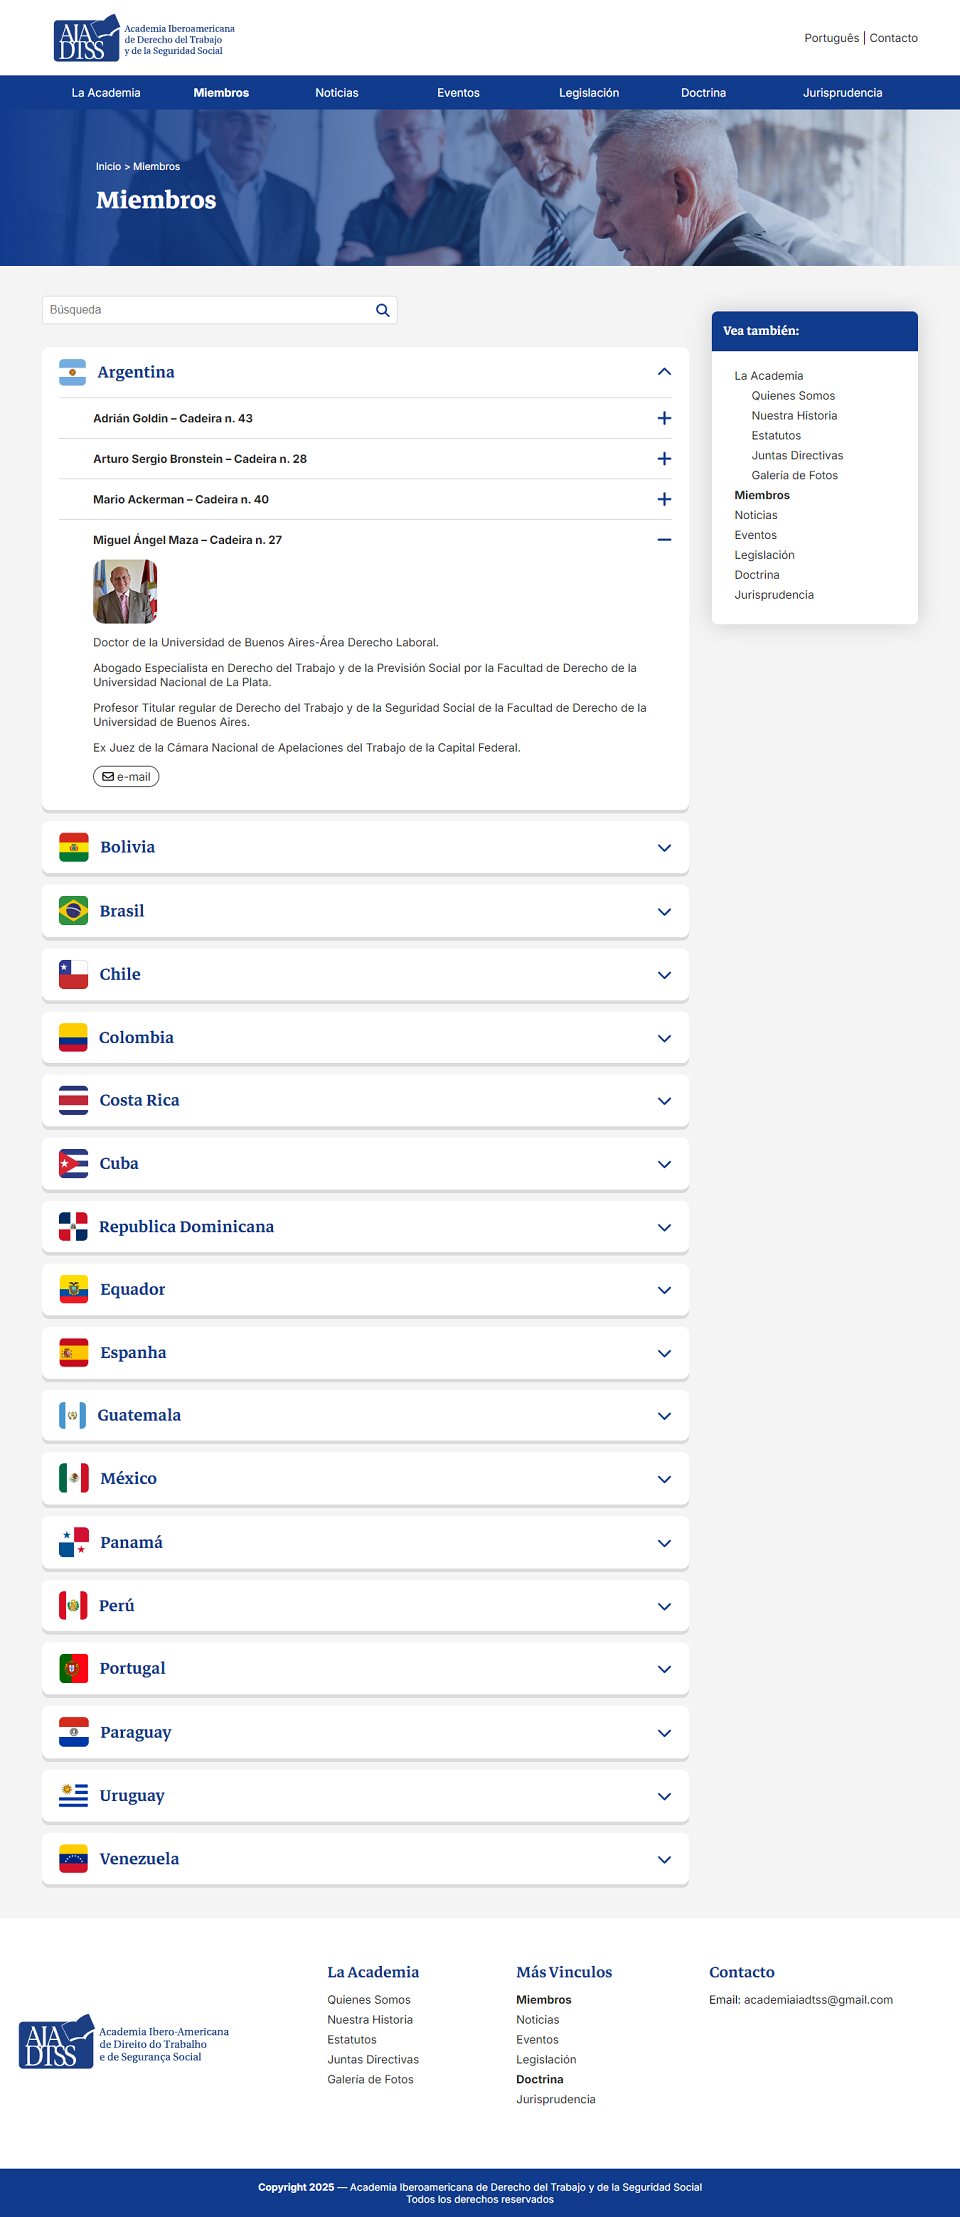This screenshot has width=960, height=2217.
Task: Expand the Portugal members section
Action: (x=365, y=1669)
